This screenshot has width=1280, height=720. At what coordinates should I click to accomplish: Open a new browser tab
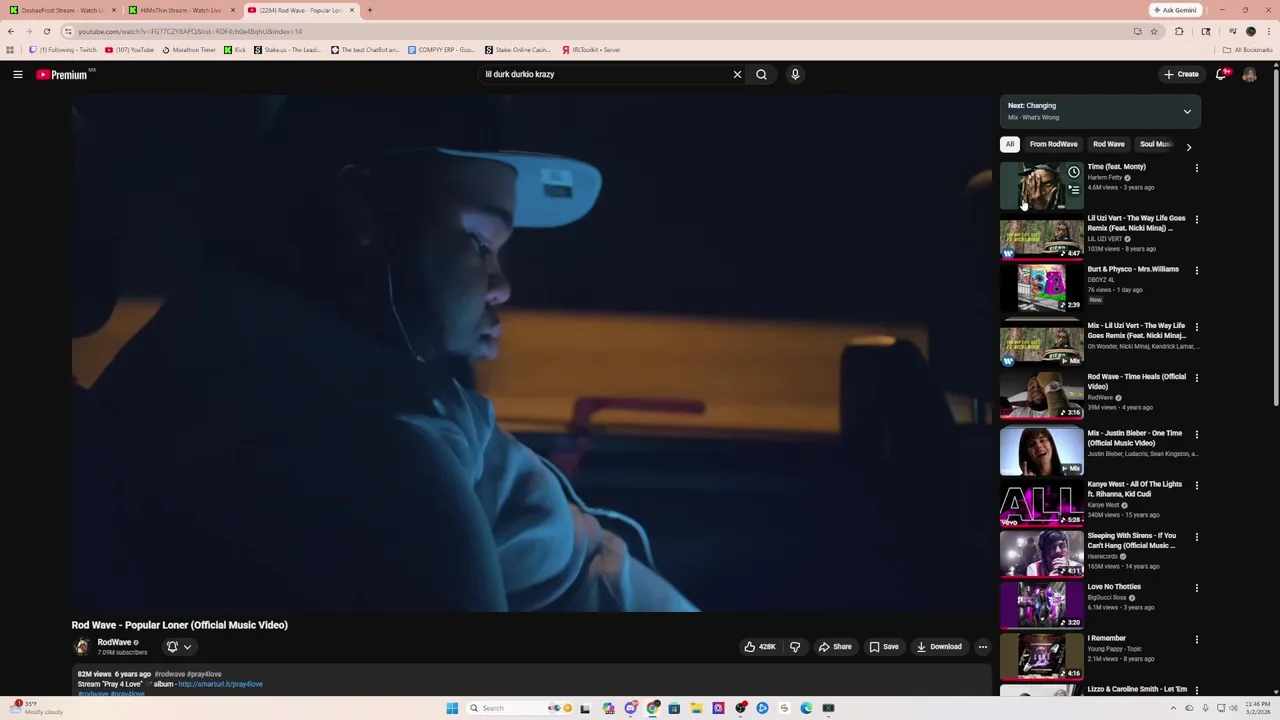click(369, 10)
